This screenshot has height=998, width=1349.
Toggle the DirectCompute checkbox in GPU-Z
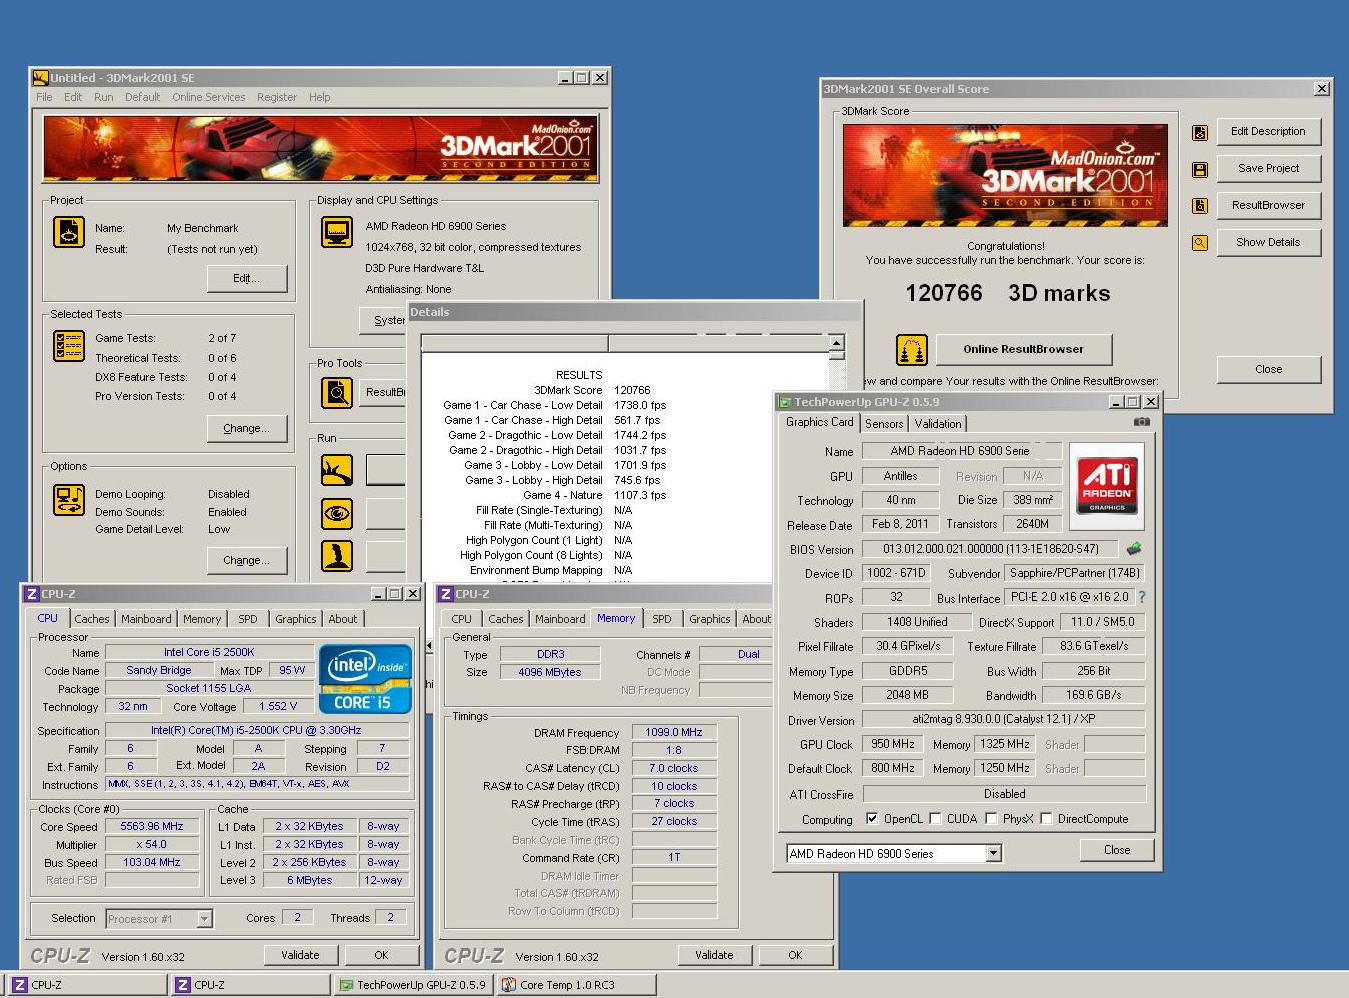coord(1046,818)
